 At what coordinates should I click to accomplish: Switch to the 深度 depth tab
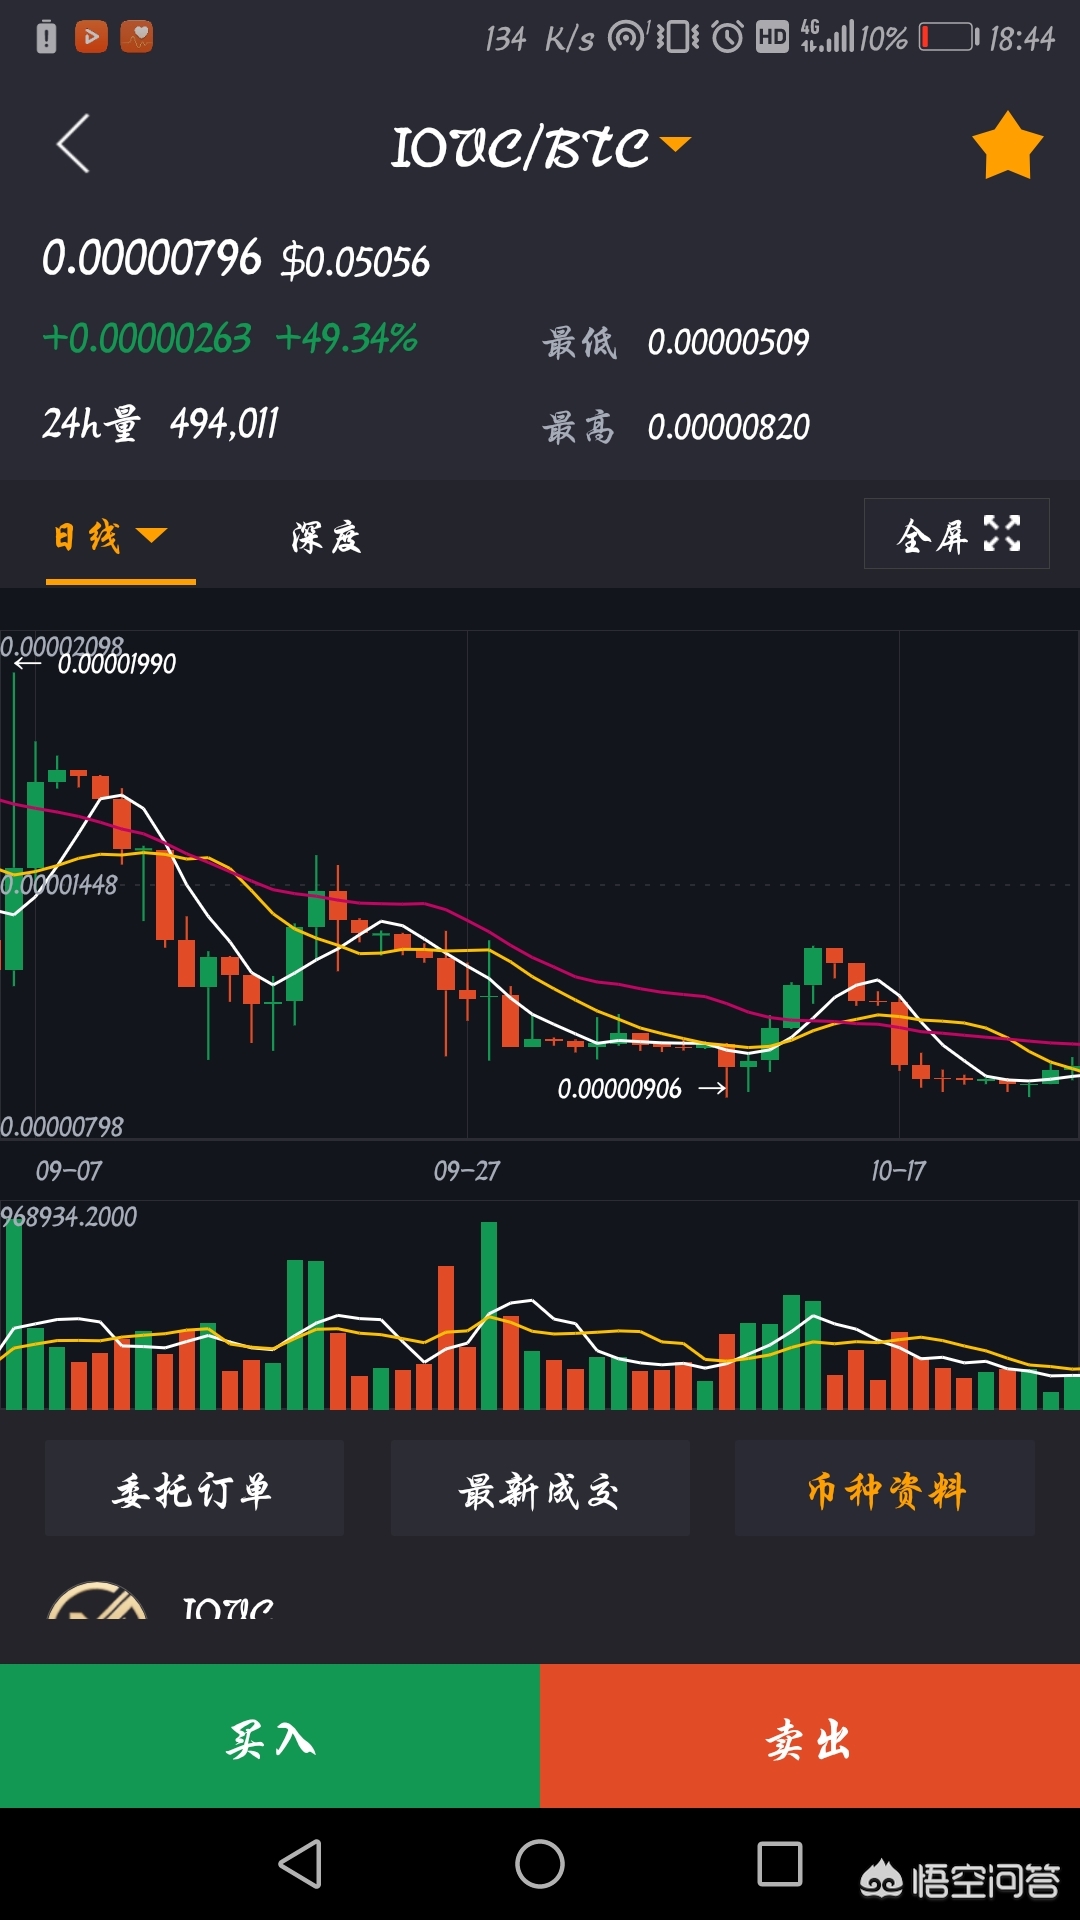pos(326,537)
